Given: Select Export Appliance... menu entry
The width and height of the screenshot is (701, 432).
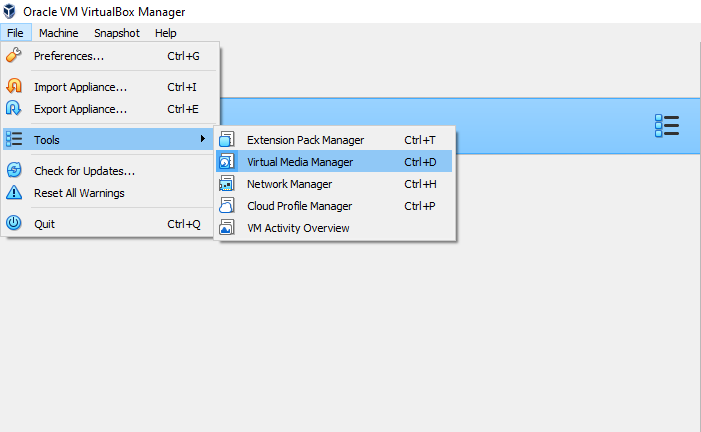Looking at the screenshot, I should point(110,109).
